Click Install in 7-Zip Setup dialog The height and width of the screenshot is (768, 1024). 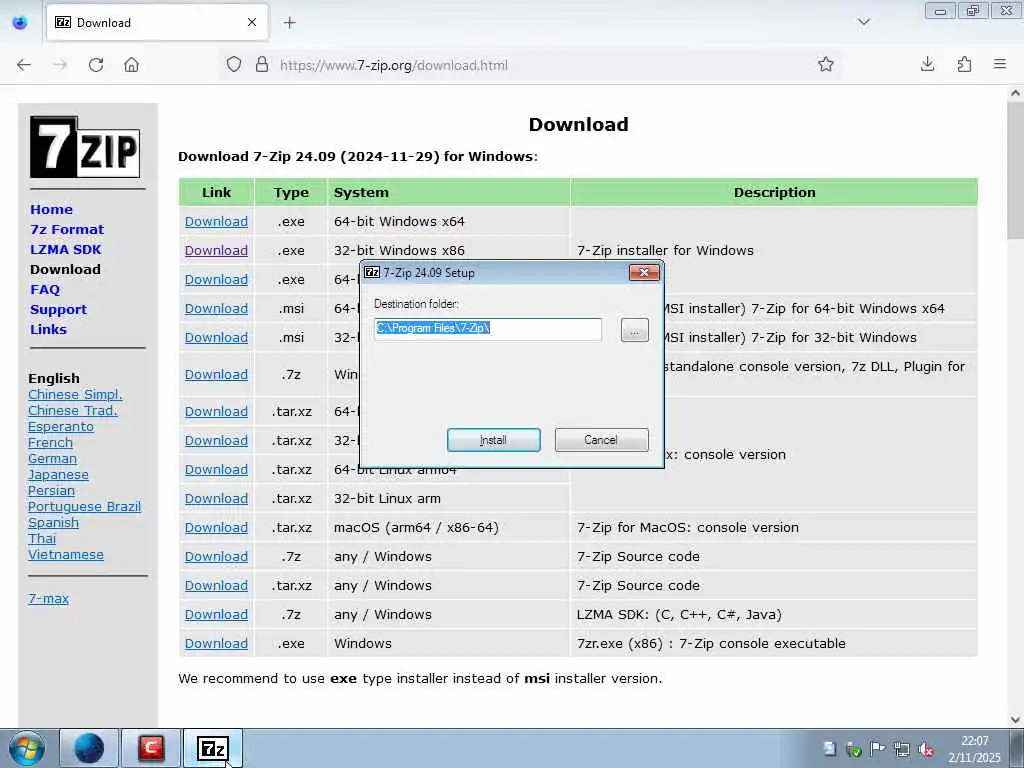tap(494, 440)
